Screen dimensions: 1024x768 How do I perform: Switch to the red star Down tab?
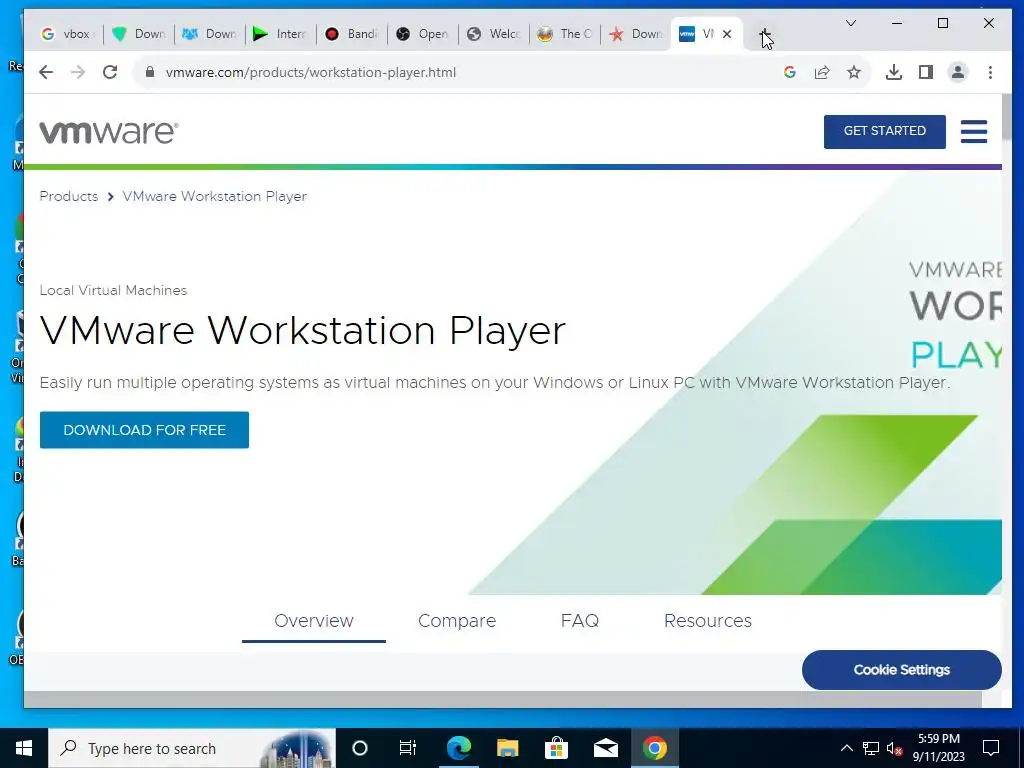(x=635, y=34)
